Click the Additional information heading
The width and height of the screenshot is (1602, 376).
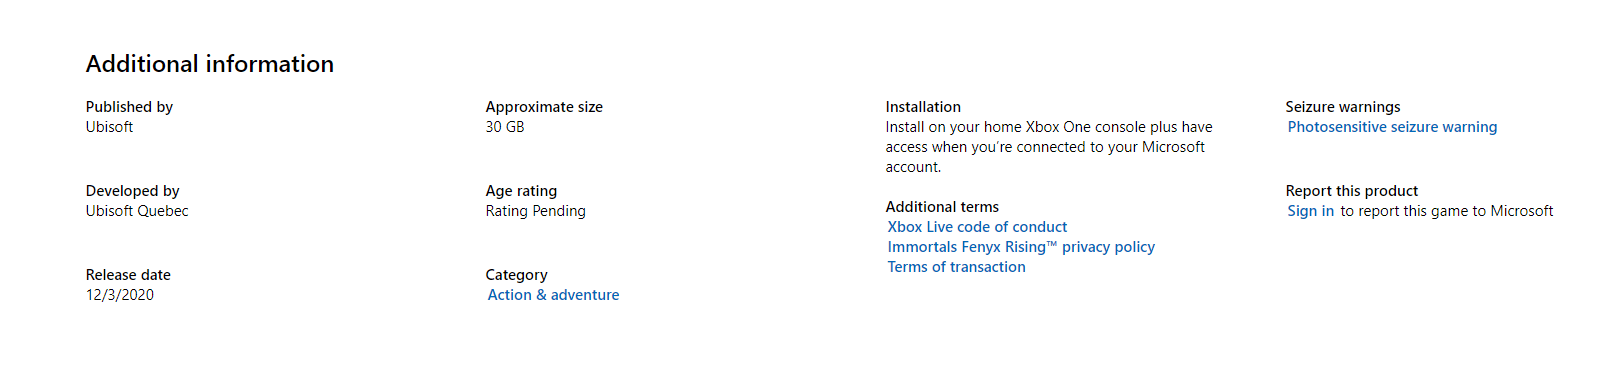coord(210,64)
